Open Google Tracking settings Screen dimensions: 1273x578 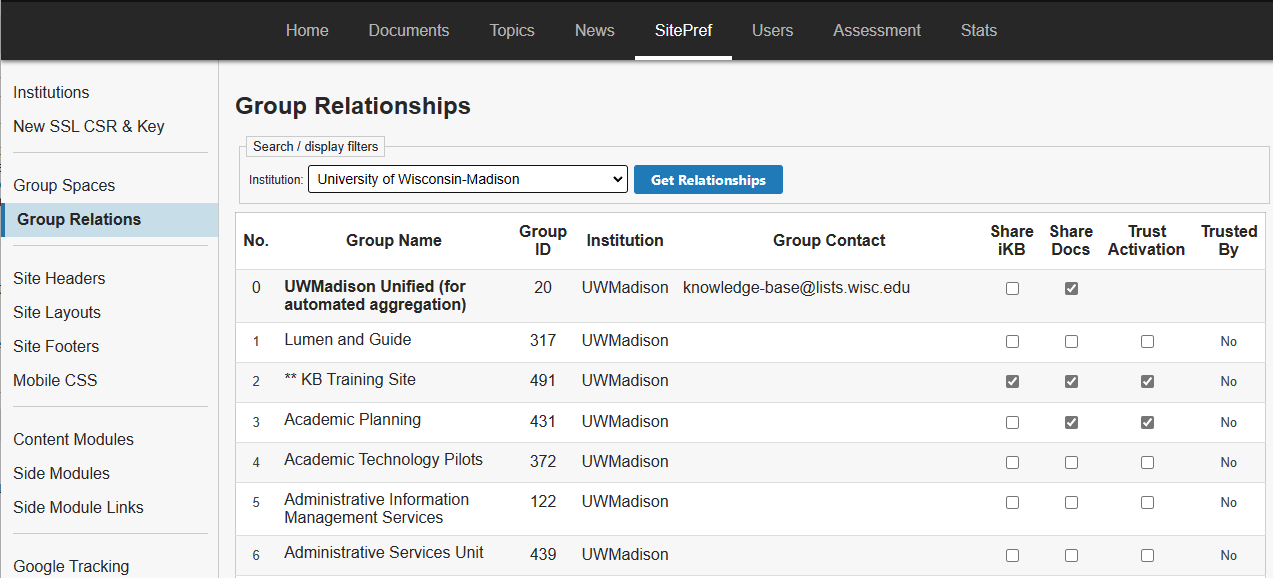pos(71,566)
